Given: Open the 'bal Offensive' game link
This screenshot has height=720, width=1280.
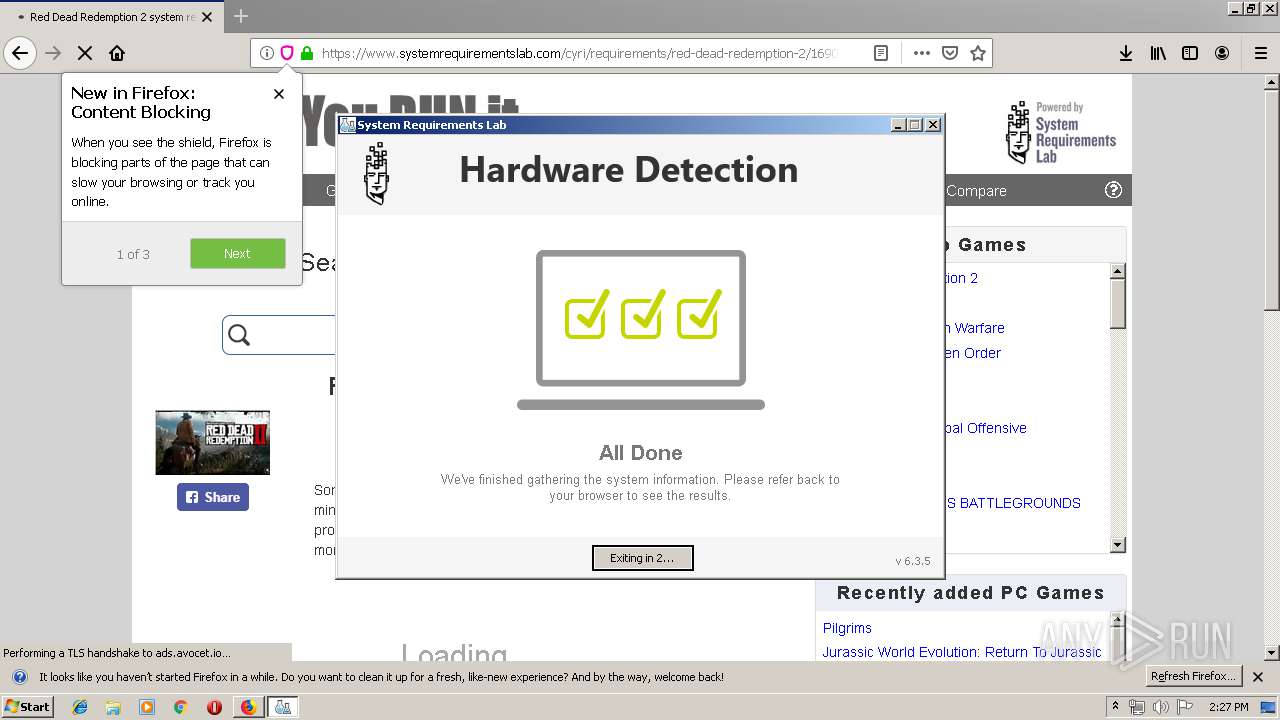Looking at the screenshot, I should click(985, 428).
